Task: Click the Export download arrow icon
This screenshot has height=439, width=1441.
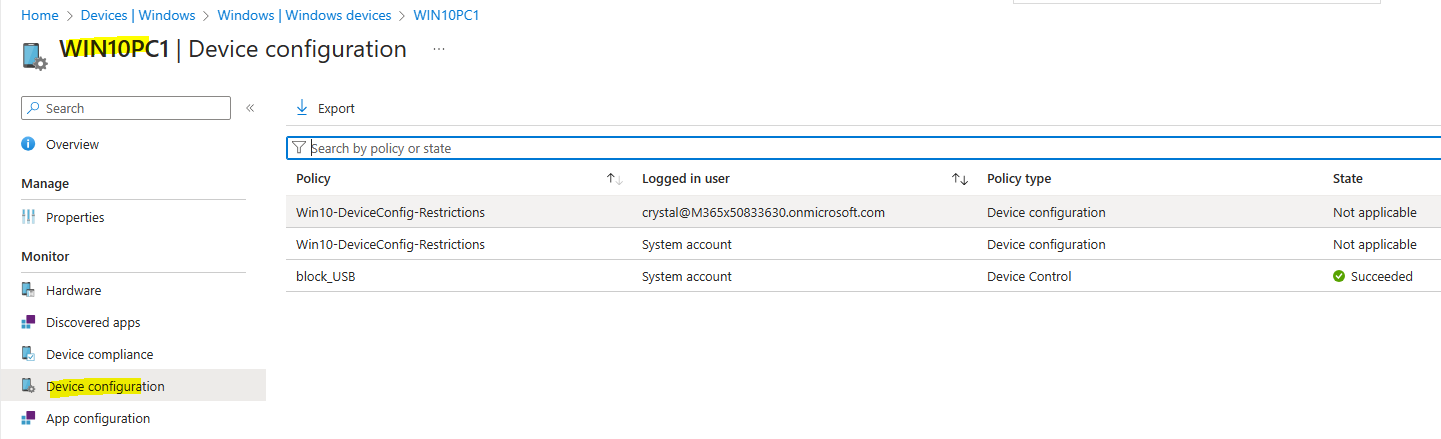Action: coord(302,108)
